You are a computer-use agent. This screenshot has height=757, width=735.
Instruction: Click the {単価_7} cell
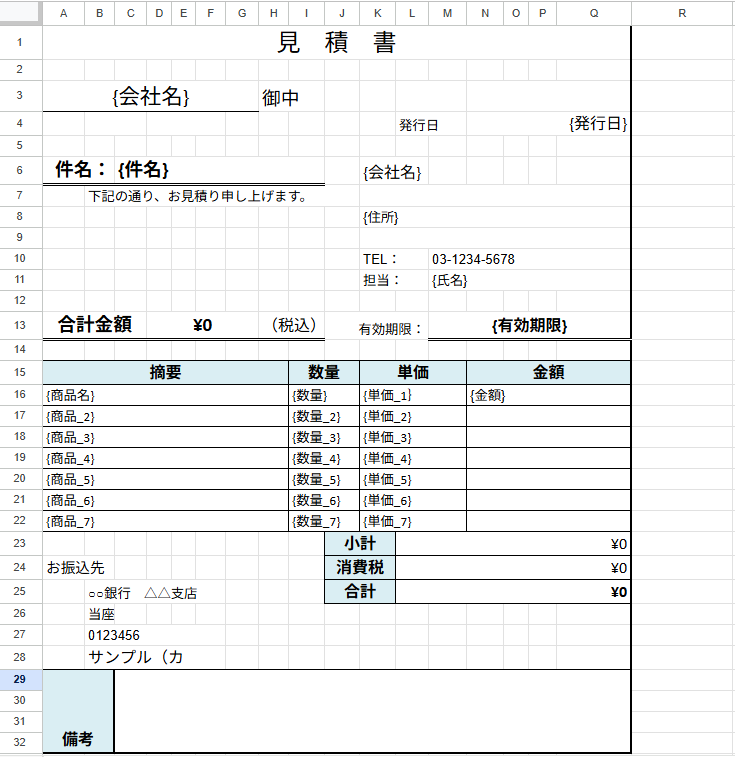point(413,521)
